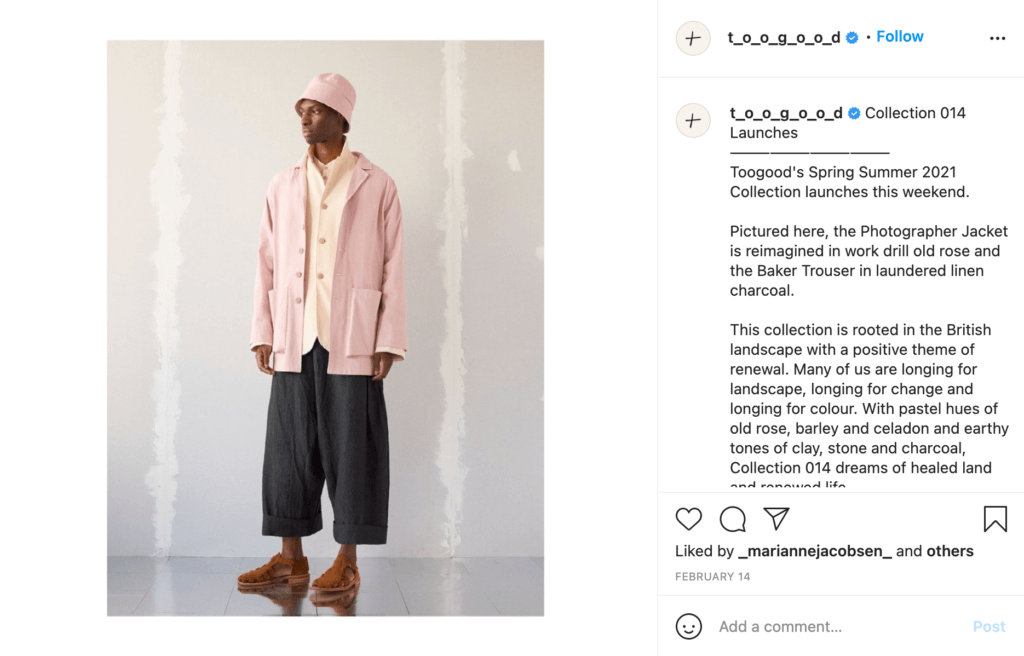The height and width of the screenshot is (656, 1024).
Task: Click the verified badge in the post header
Action: click(x=852, y=38)
